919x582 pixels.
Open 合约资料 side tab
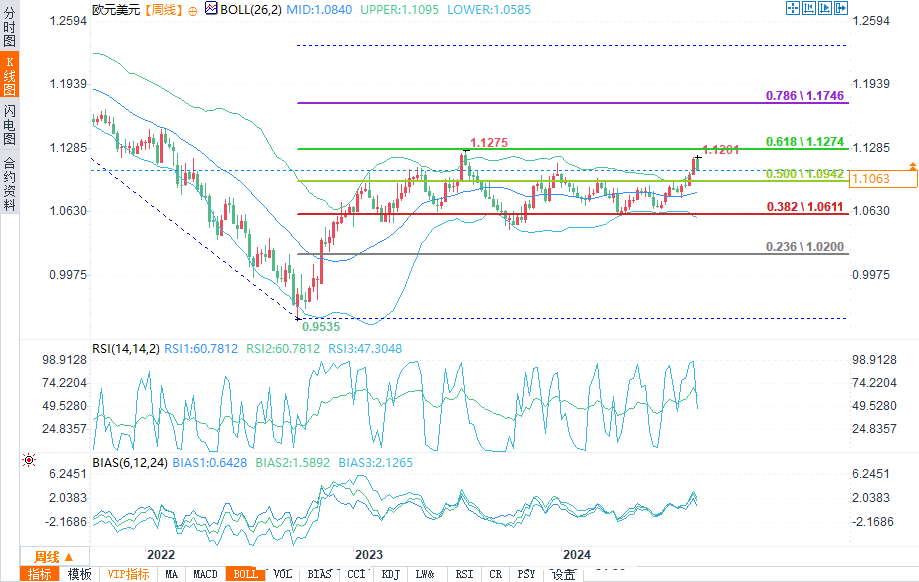[x=9, y=183]
